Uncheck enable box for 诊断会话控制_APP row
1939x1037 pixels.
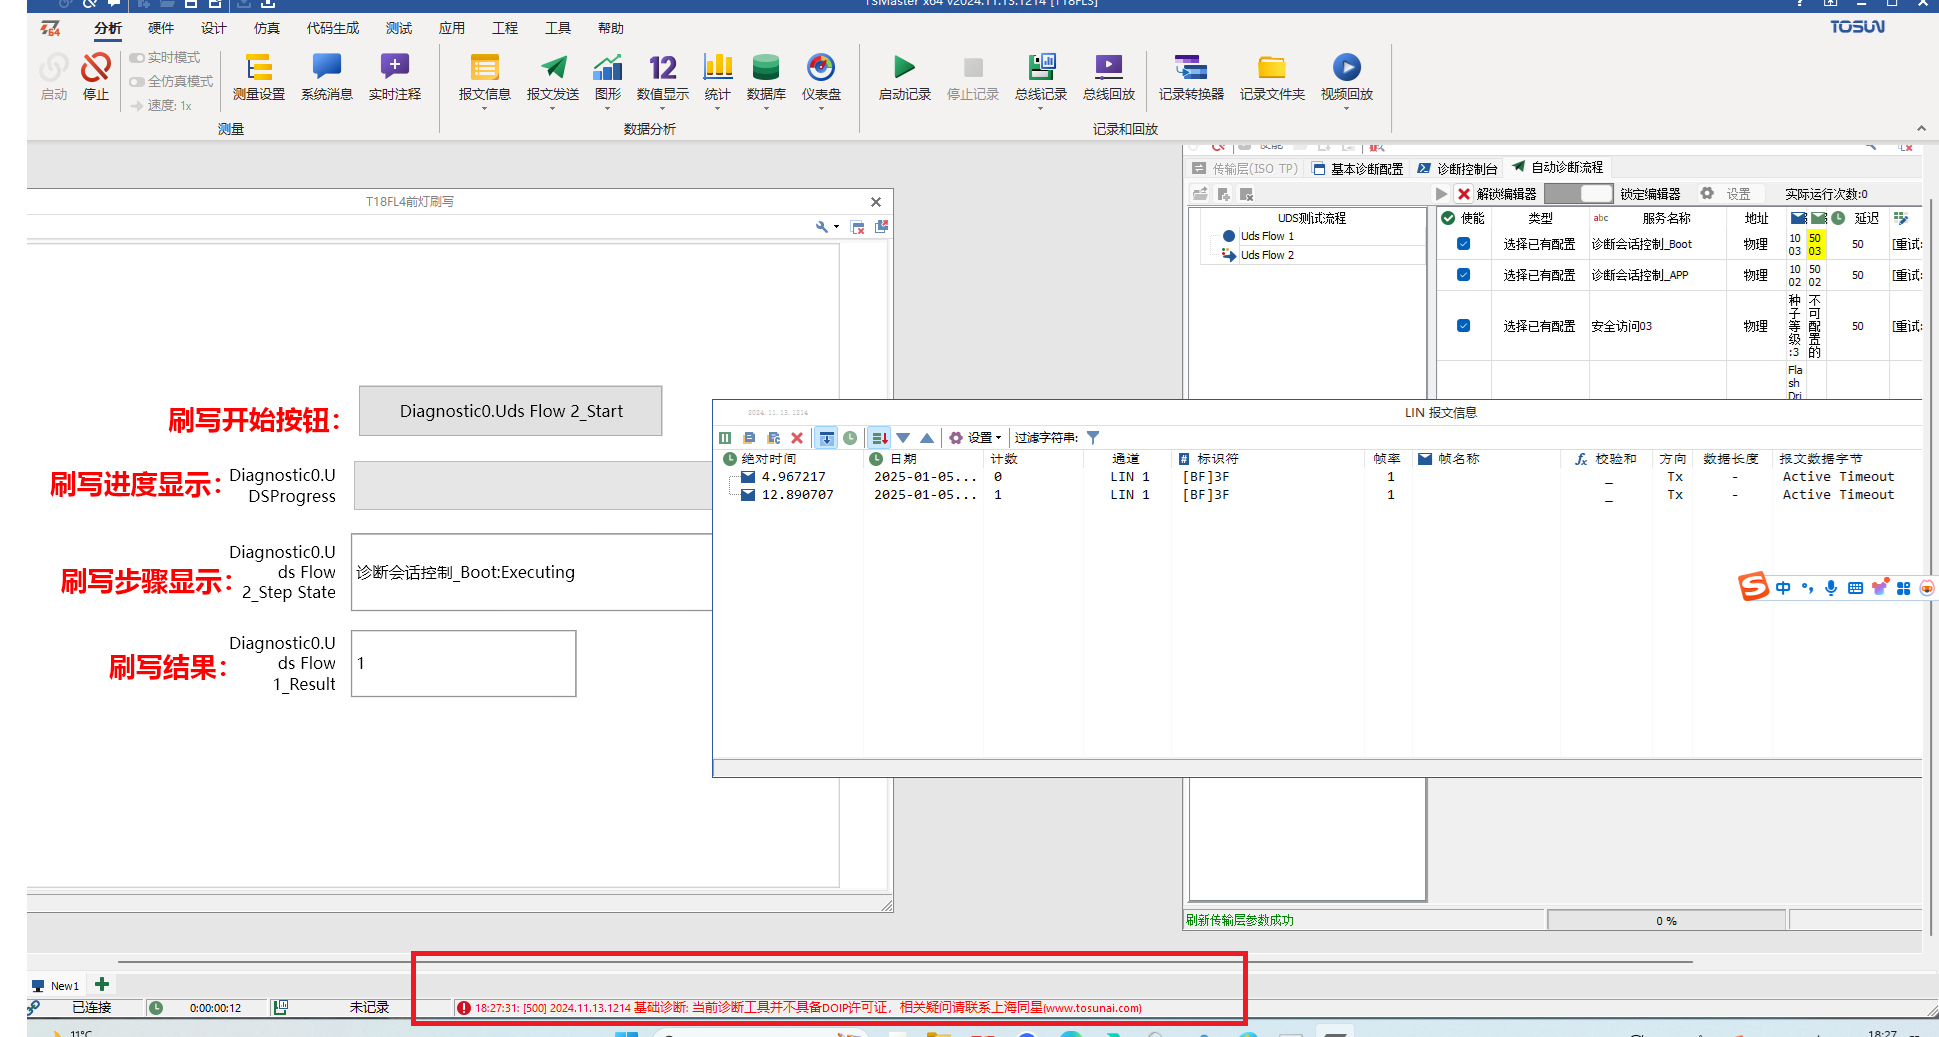tap(1463, 275)
